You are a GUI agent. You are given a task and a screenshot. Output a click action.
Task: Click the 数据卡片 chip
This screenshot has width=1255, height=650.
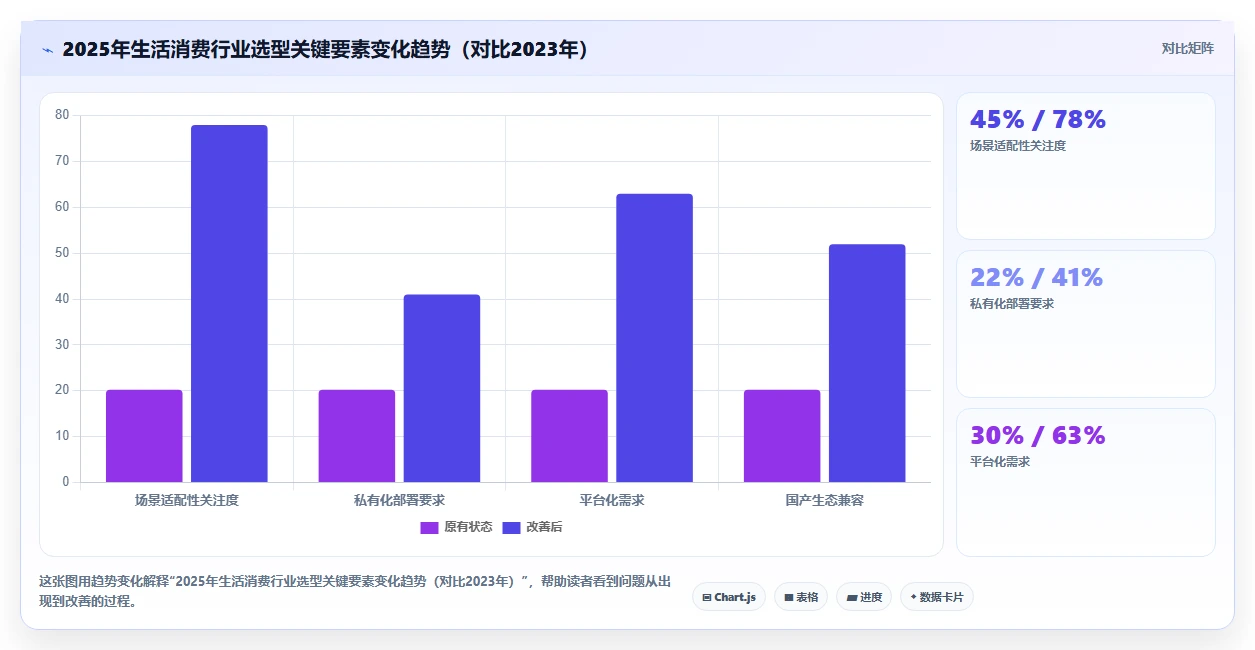click(937, 597)
